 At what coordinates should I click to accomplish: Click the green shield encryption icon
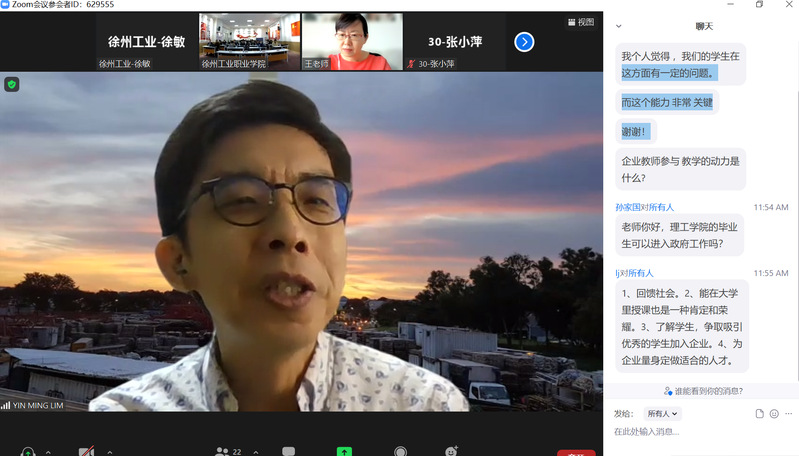click(x=12, y=85)
